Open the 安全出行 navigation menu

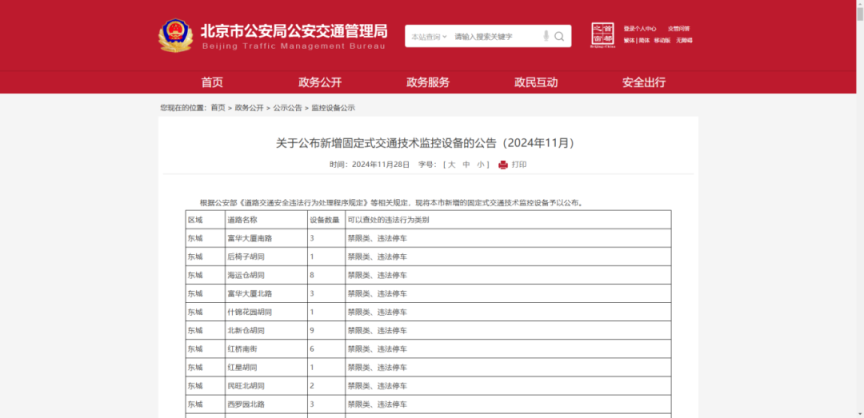(644, 82)
